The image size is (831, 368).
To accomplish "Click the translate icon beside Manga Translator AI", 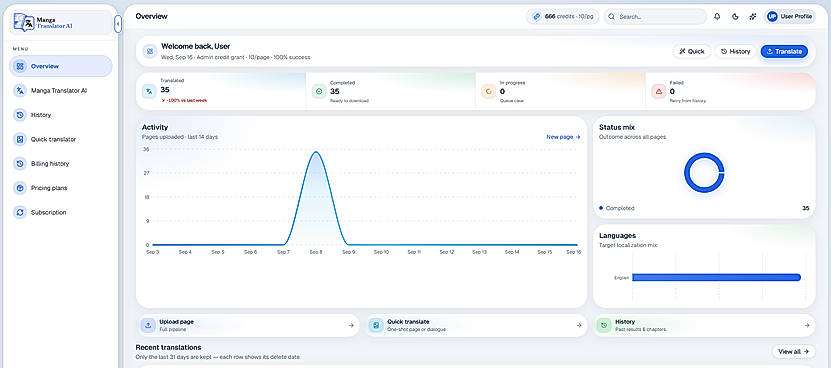I will pyautogui.click(x=20, y=91).
